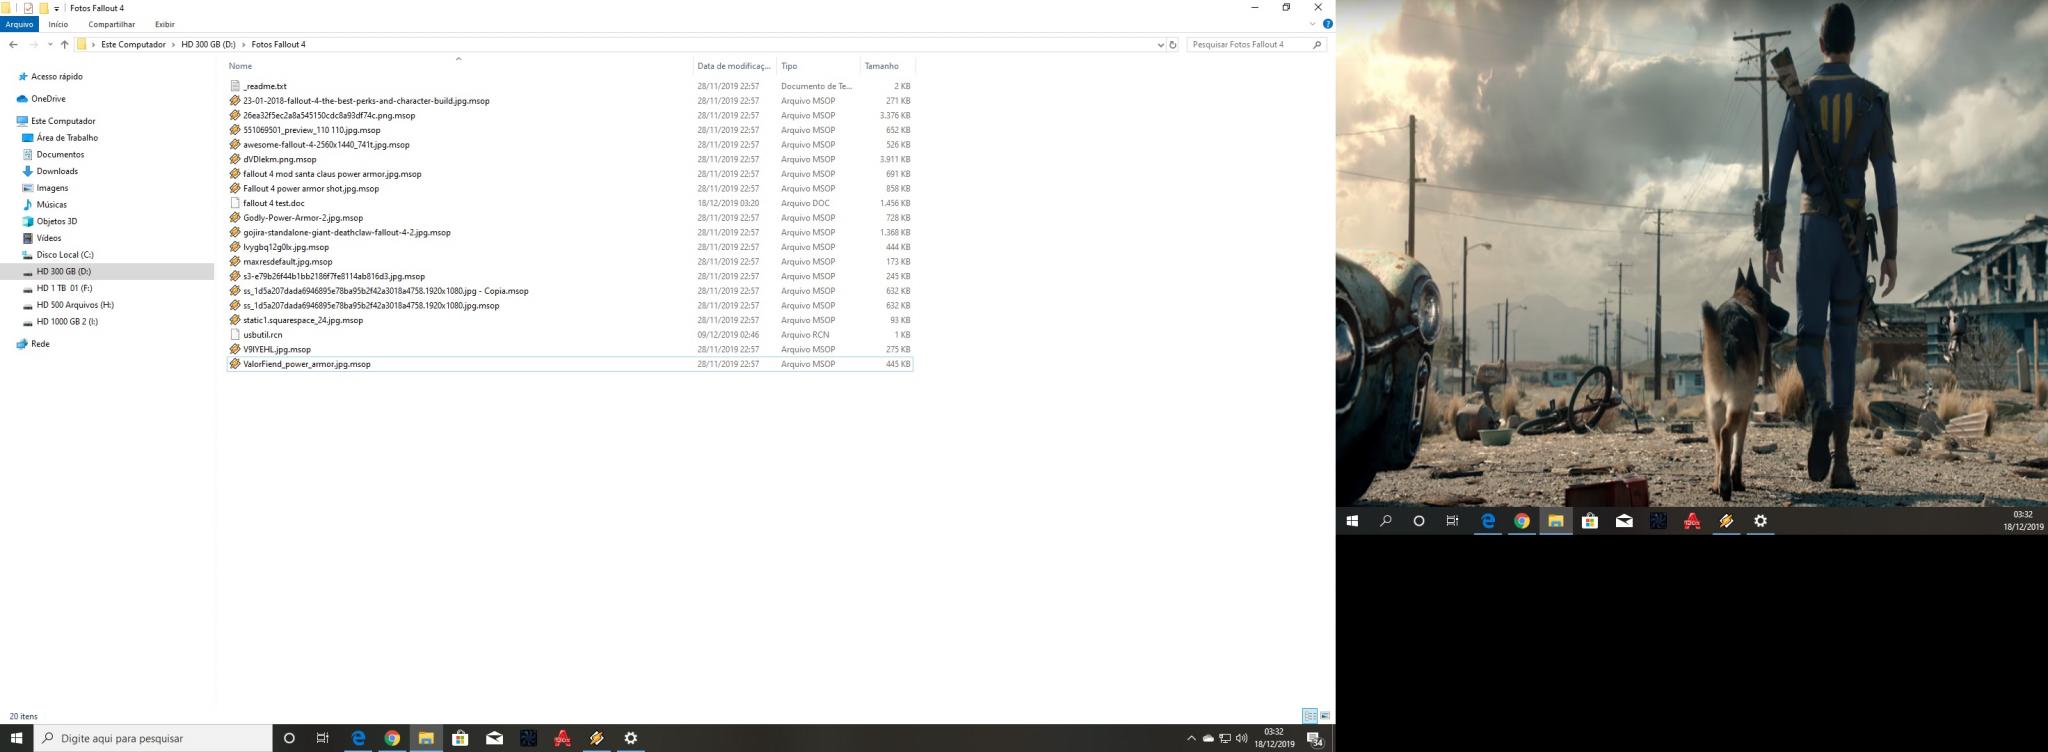
Task: Select Godly-Power-Armor-2.jpg.msop file
Action: 570,218
